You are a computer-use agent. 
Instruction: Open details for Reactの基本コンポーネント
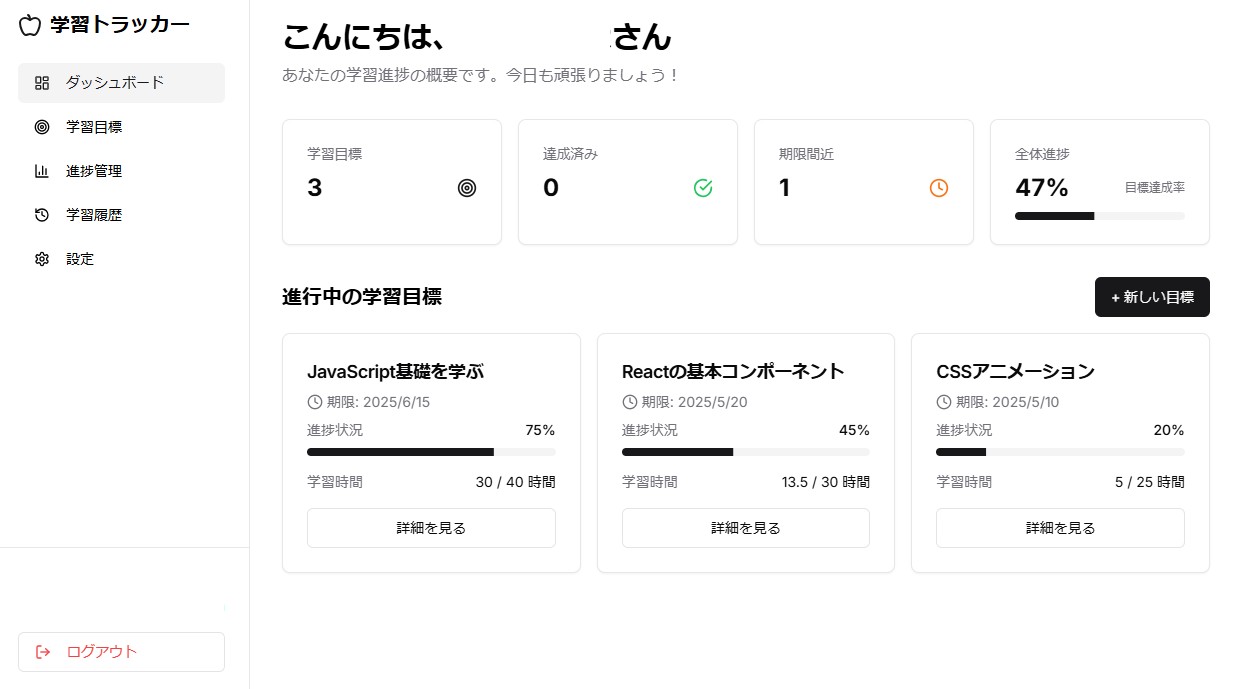(745, 528)
